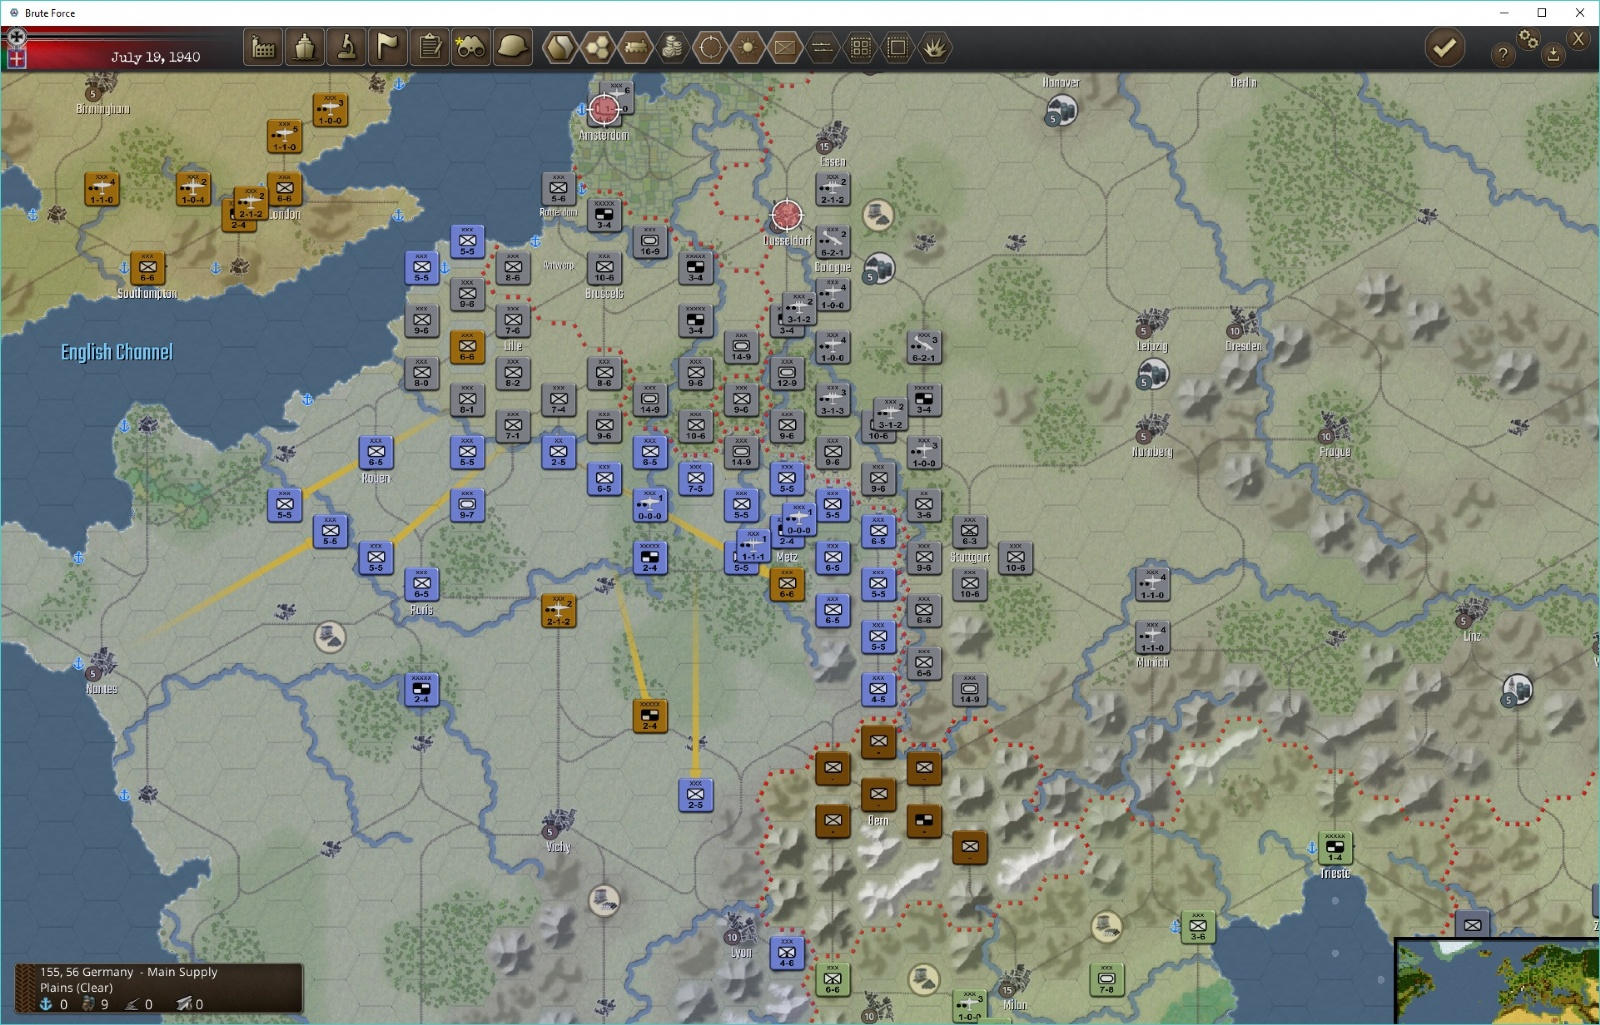Toggle the terrain overlay hex button

(560, 47)
